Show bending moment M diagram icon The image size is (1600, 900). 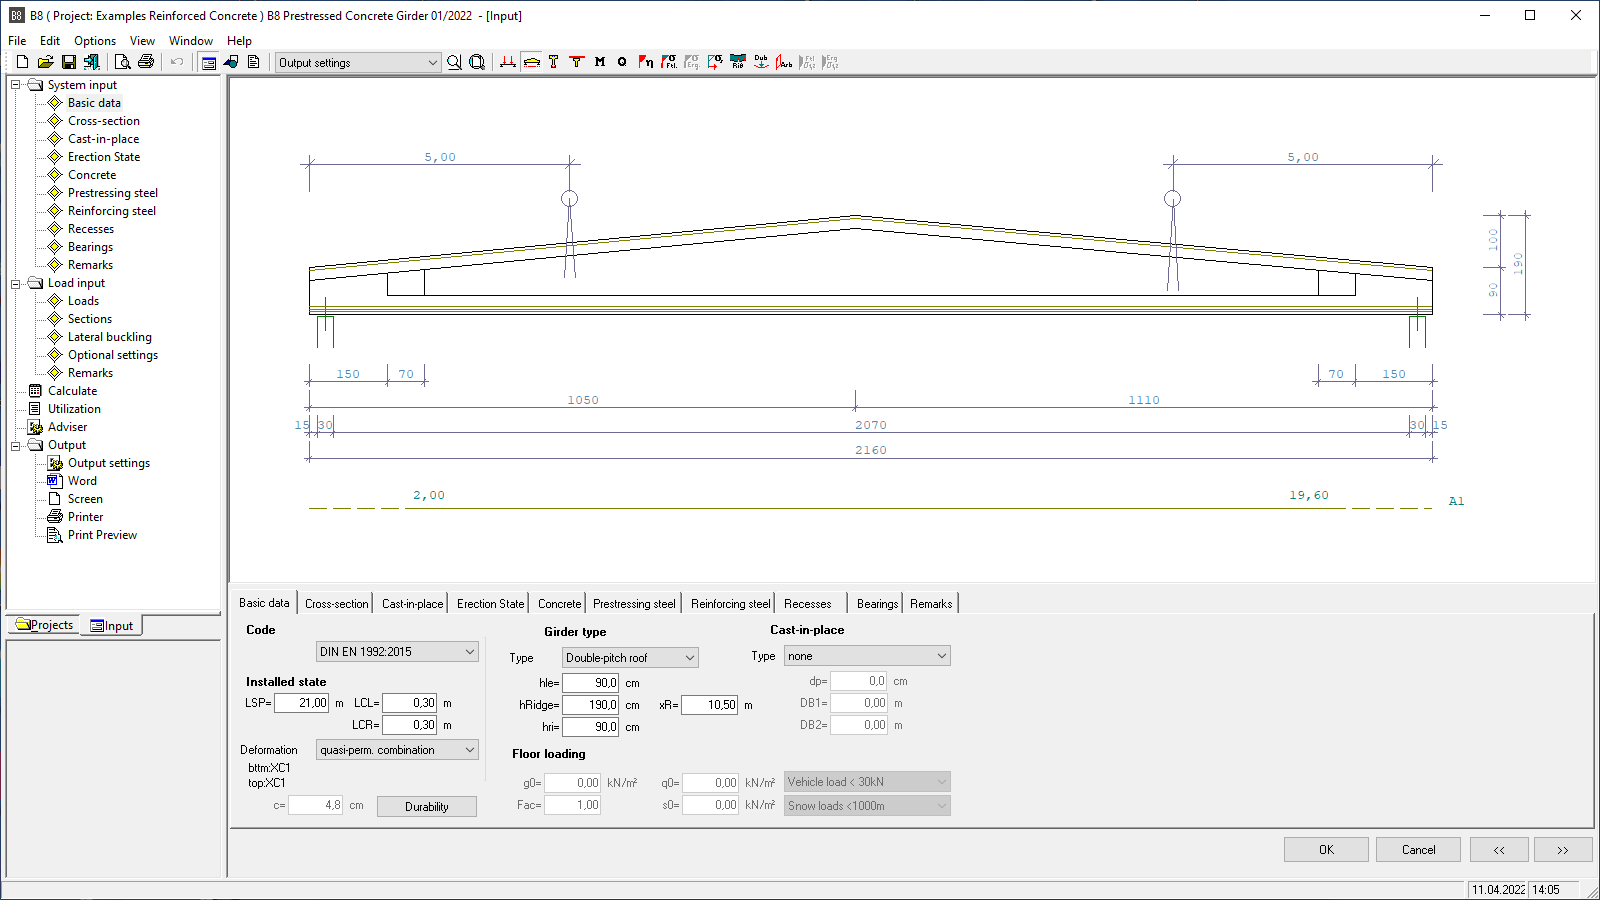coord(600,62)
